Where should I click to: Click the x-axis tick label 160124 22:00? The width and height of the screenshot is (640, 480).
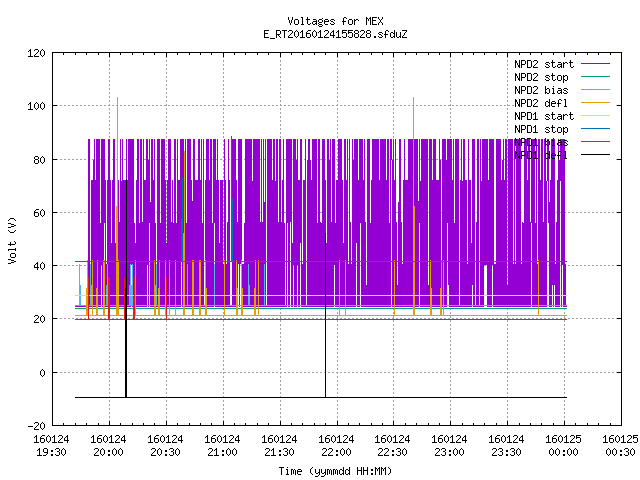(336, 446)
